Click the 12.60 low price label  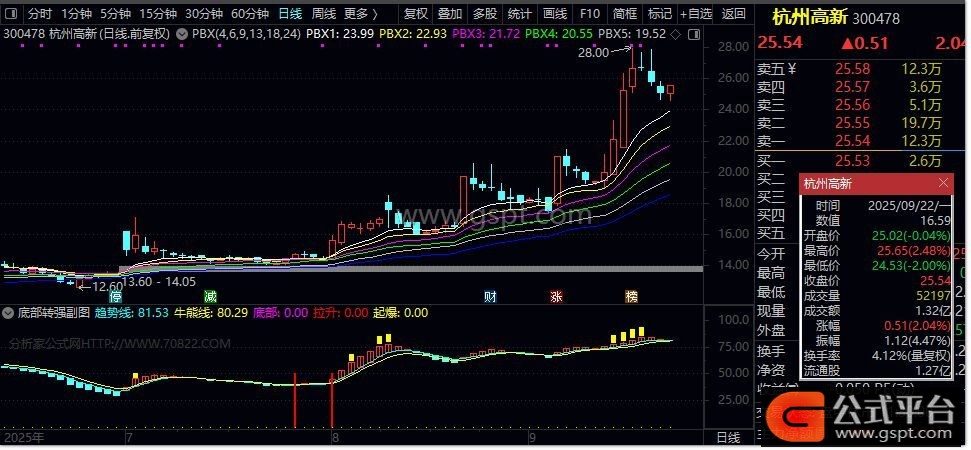(108, 287)
